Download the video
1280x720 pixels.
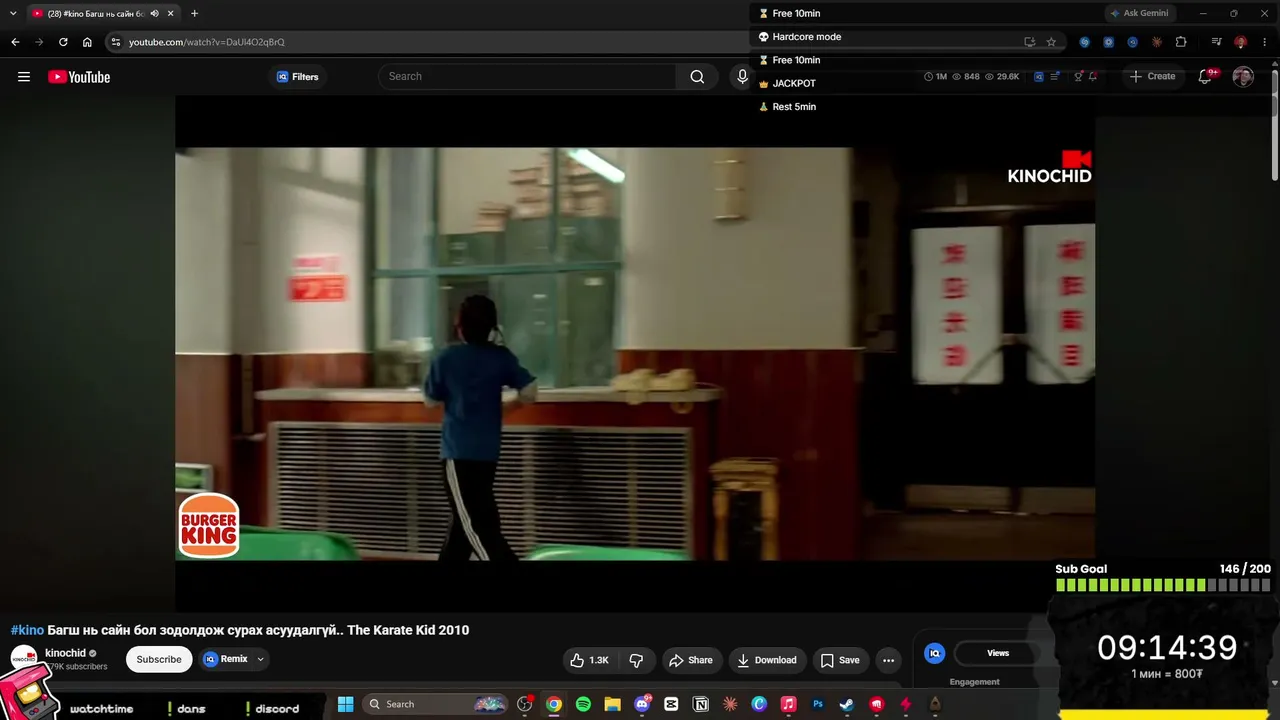(767, 660)
